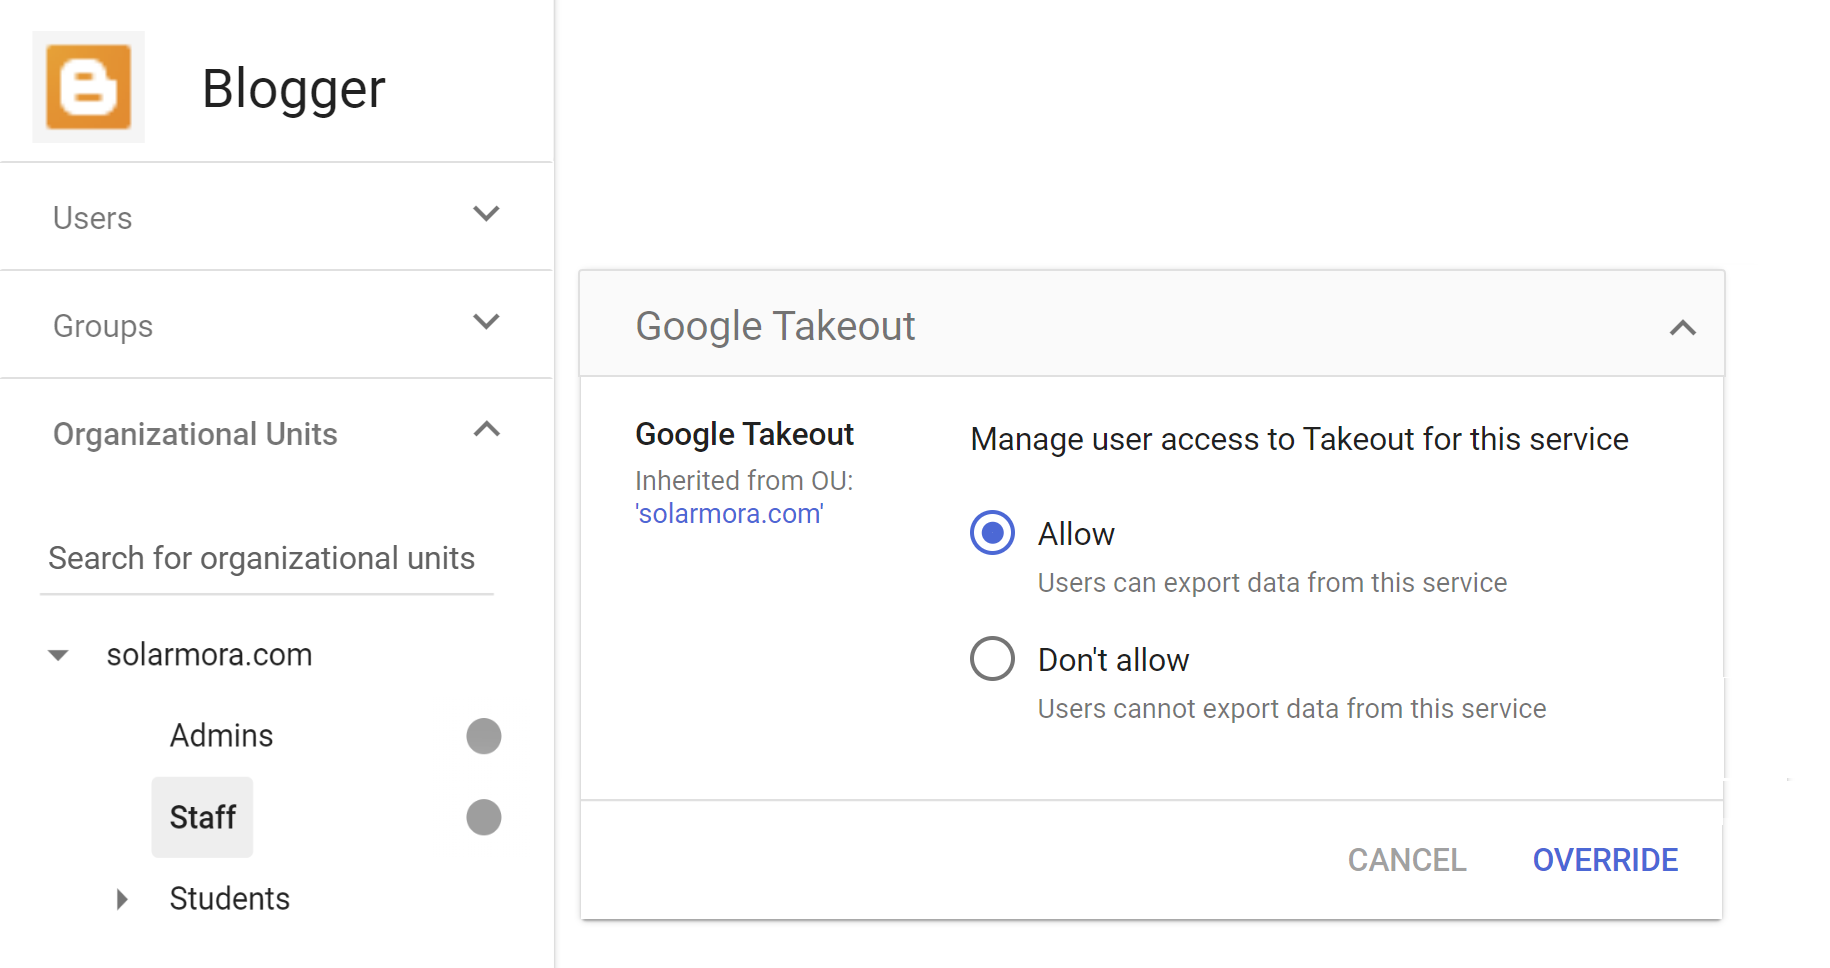Click the orange Blogger logo icon
Image resolution: width=1830 pixels, height=968 pixels.
click(88, 87)
